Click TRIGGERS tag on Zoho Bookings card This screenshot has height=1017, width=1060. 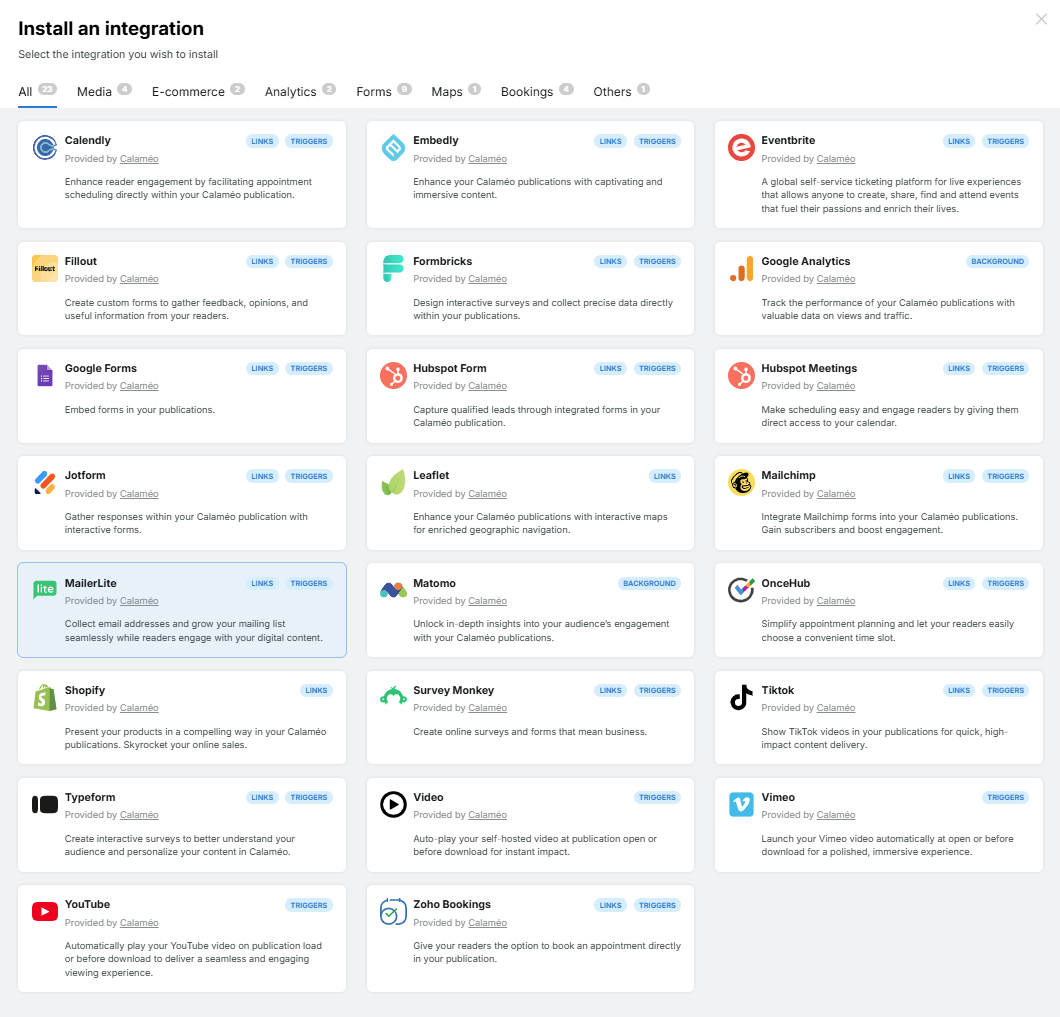[x=657, y=905]
